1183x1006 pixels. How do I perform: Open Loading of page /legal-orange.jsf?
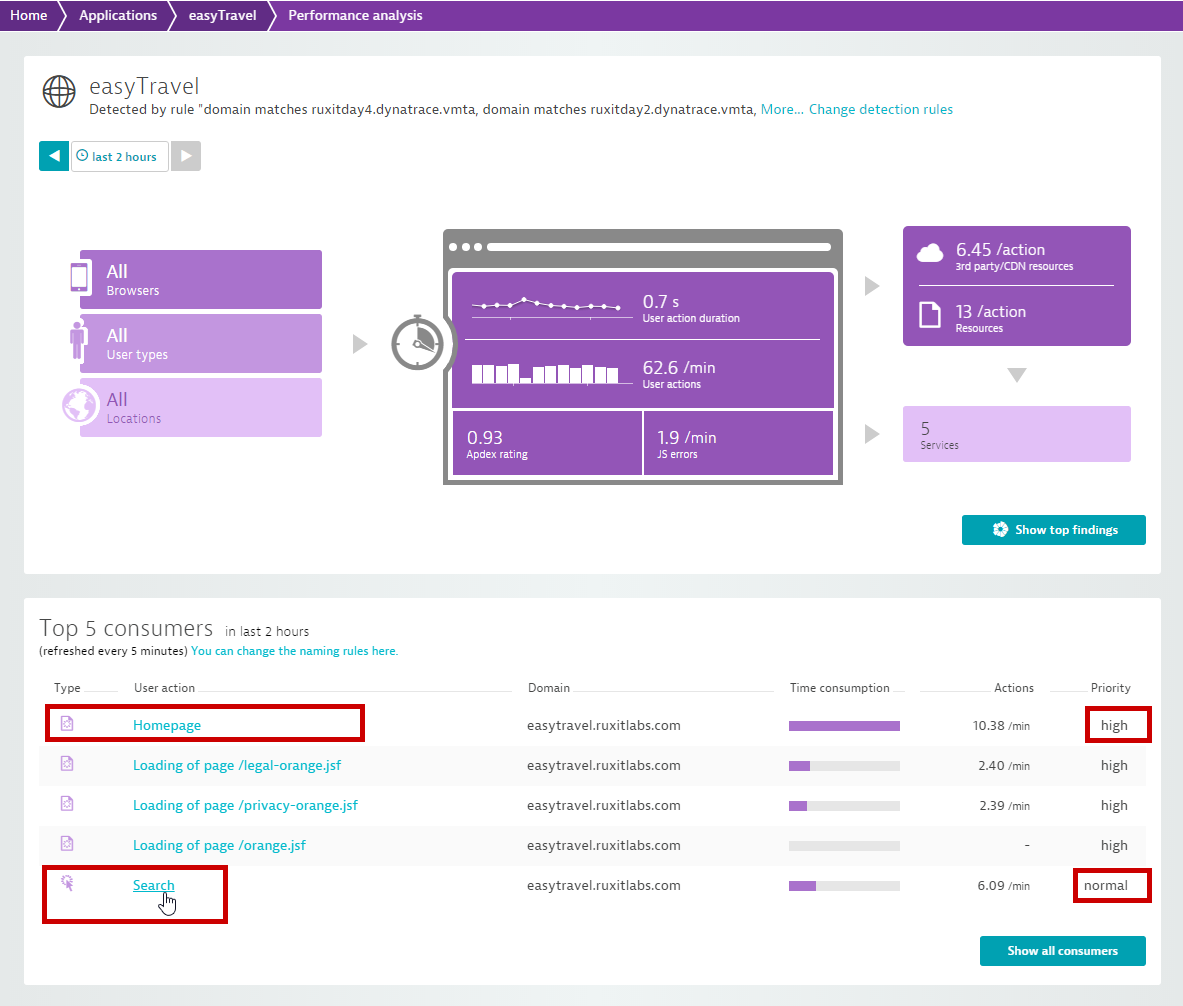pos(237,765)
